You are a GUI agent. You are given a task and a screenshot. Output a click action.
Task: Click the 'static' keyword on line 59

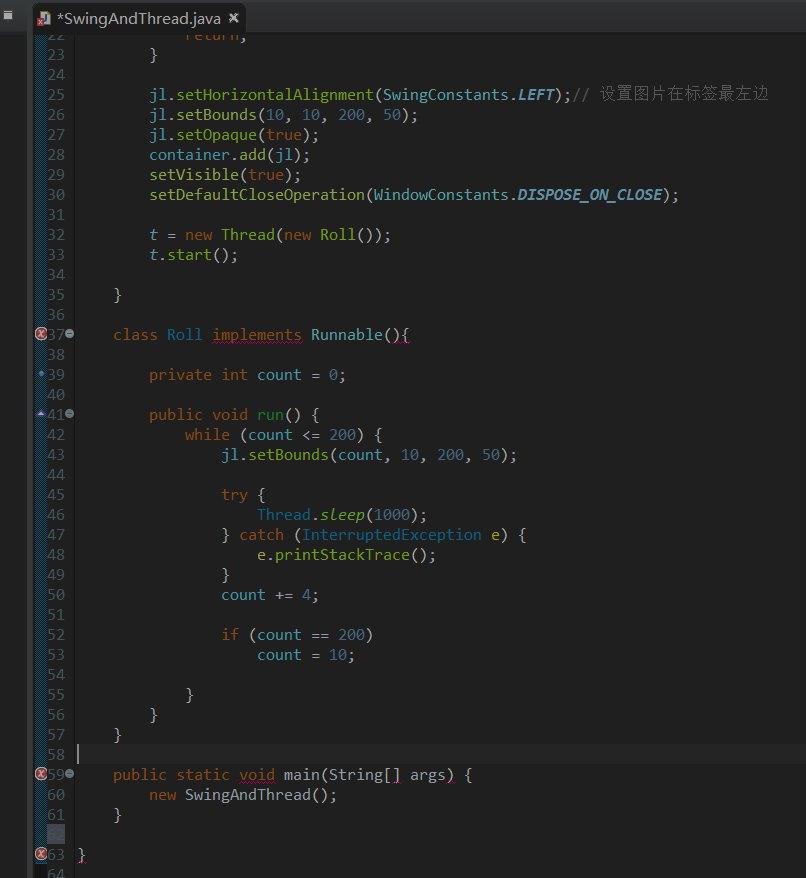[x=203, y=775]
